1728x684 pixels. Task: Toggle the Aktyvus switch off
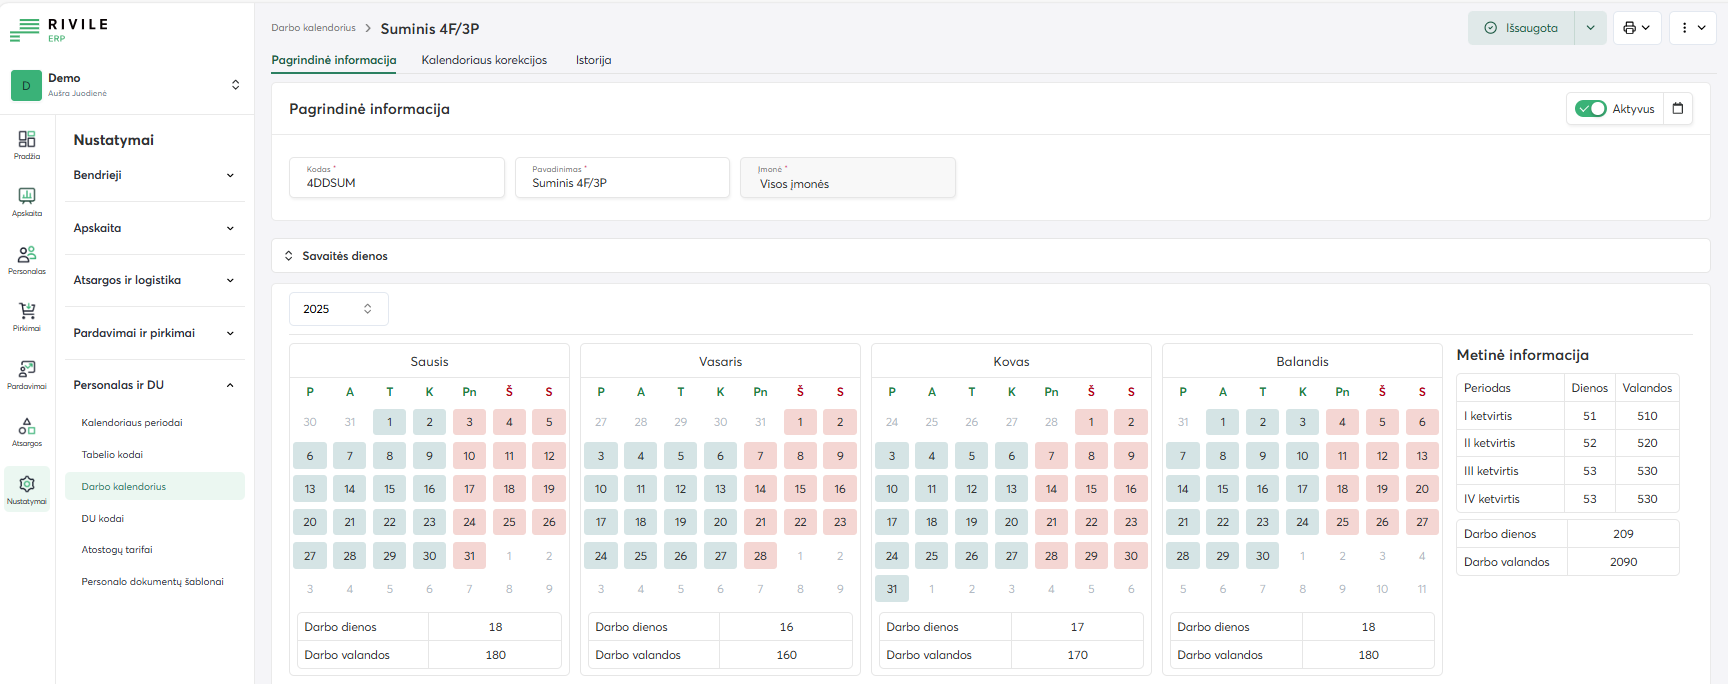point(1590,109)
